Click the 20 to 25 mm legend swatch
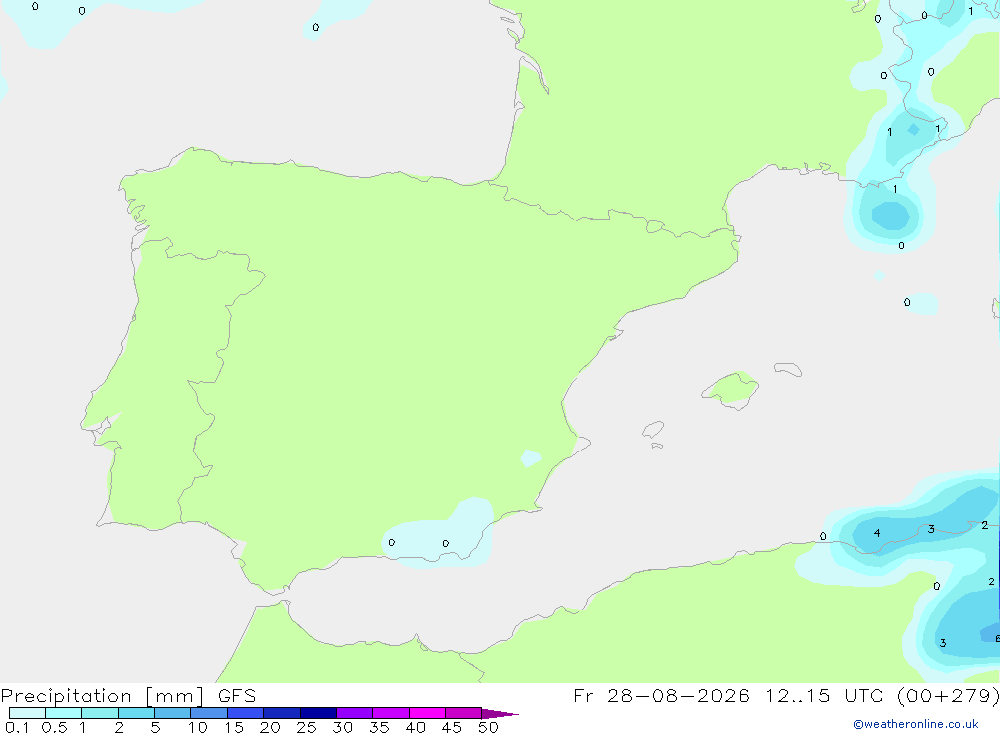The width and height of the screenshot is (1000, 733). click(x=281, y=713)
